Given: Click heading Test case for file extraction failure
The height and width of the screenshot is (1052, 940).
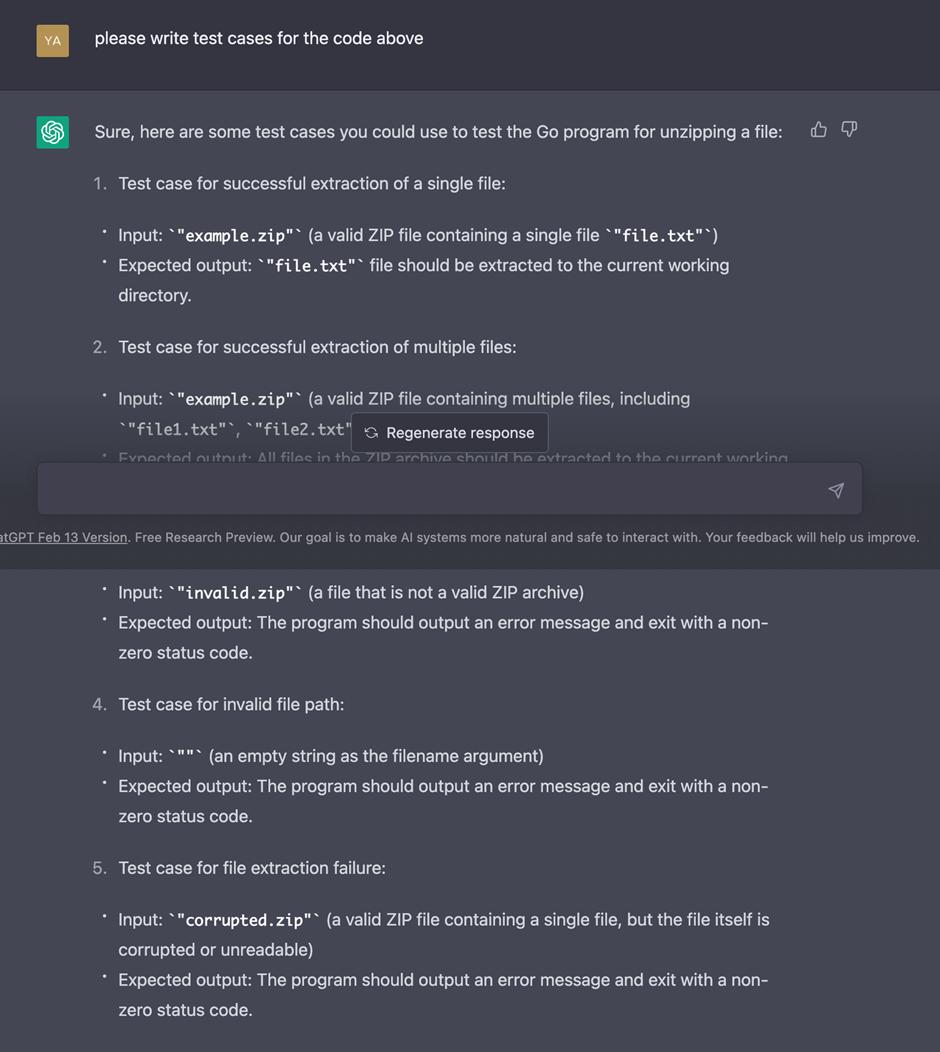Looking at the screenshot, I should (x=252, y=868).
